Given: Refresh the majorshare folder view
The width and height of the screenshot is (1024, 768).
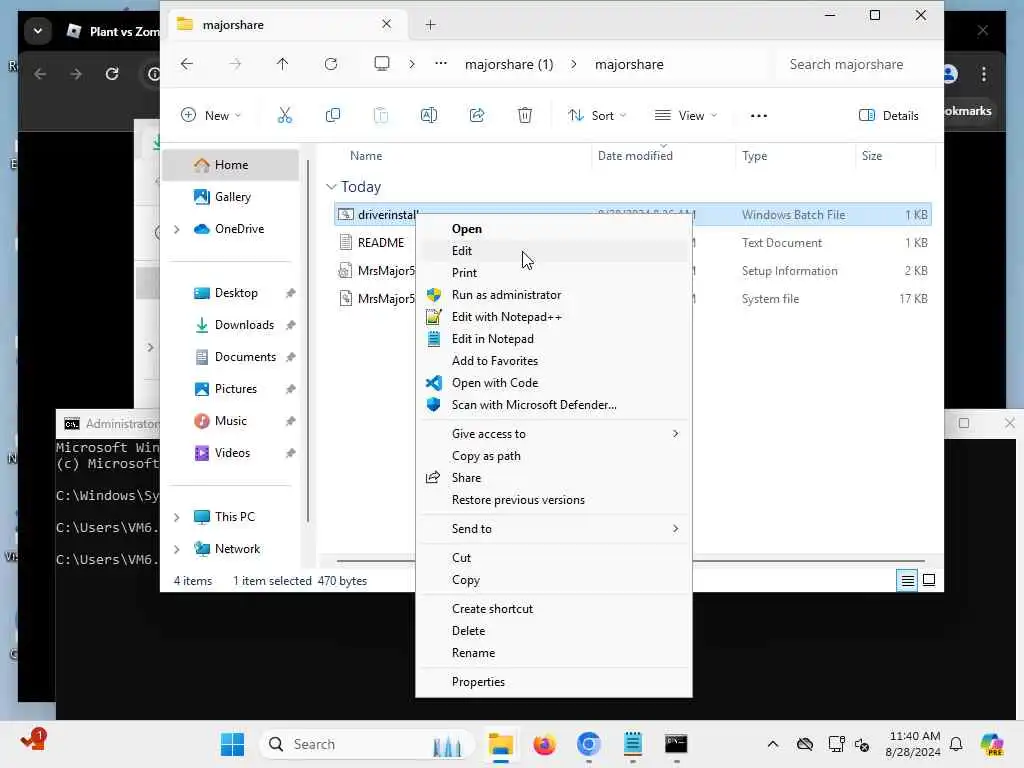Looking at the screenshot, I should 330,64.
